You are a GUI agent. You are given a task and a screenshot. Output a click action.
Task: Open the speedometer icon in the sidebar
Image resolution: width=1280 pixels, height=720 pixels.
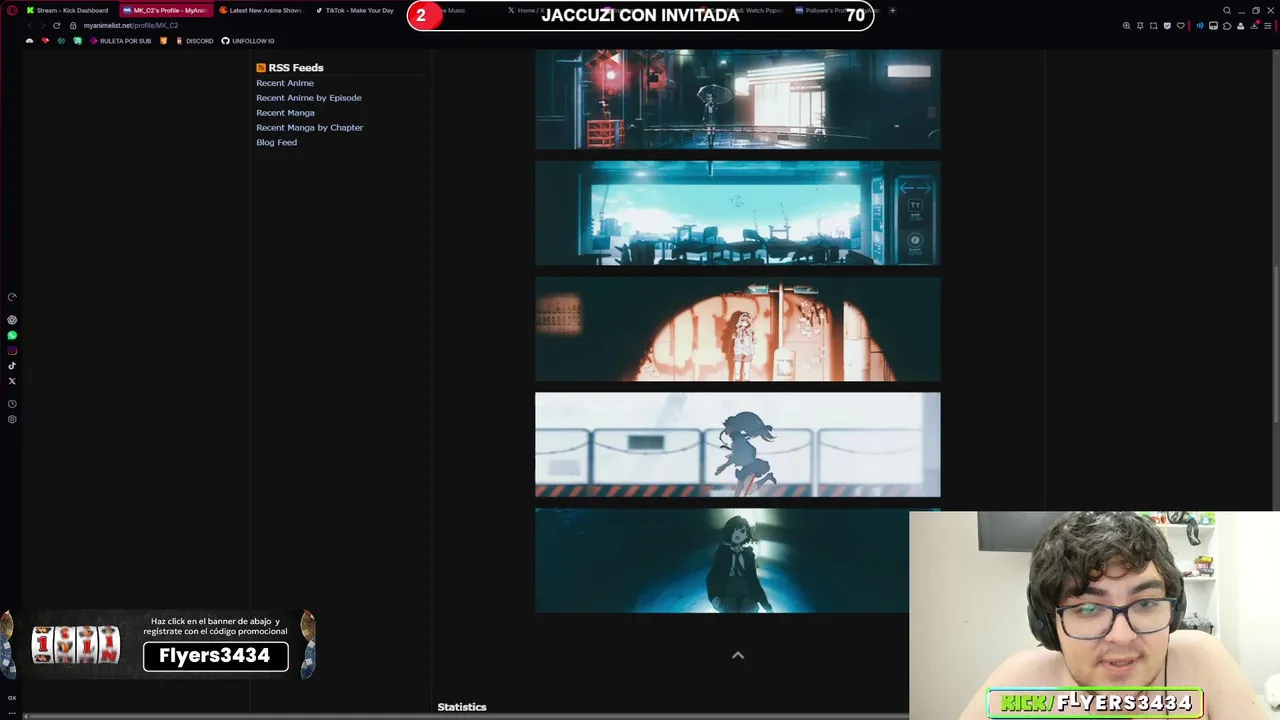tap(12, 297)
